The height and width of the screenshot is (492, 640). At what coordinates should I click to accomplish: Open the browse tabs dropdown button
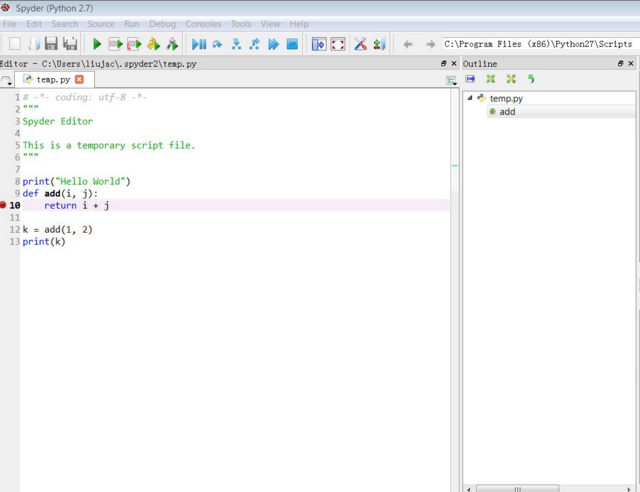tap(6, 80)
